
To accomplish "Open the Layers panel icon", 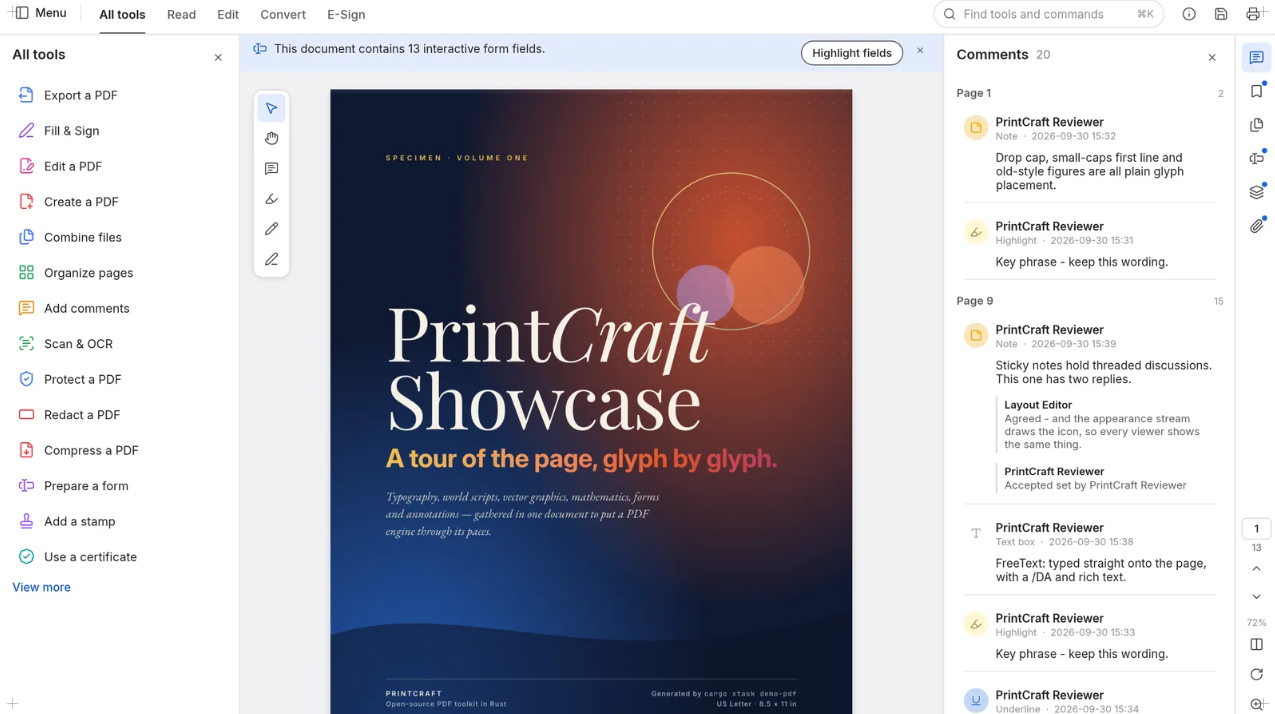I will (1256, 192).
